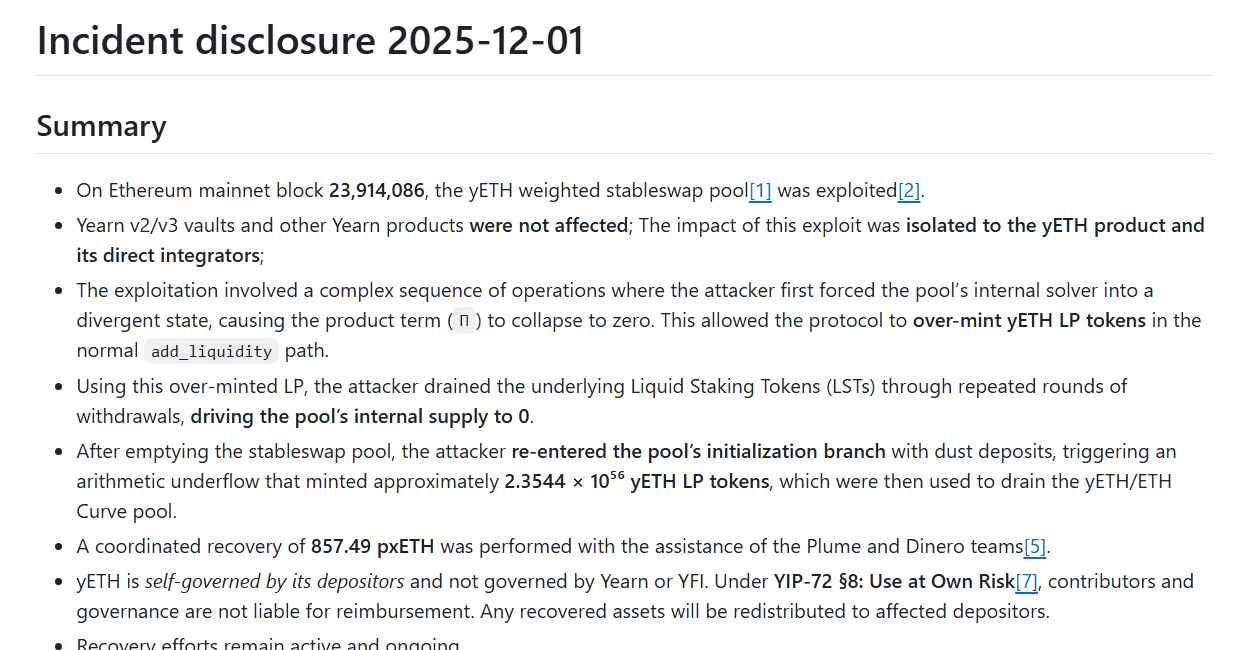This screenshot has height=650, width=1253.
Task: Open footnote link [1] after stableswap pool
Action: tap(760, 191)
